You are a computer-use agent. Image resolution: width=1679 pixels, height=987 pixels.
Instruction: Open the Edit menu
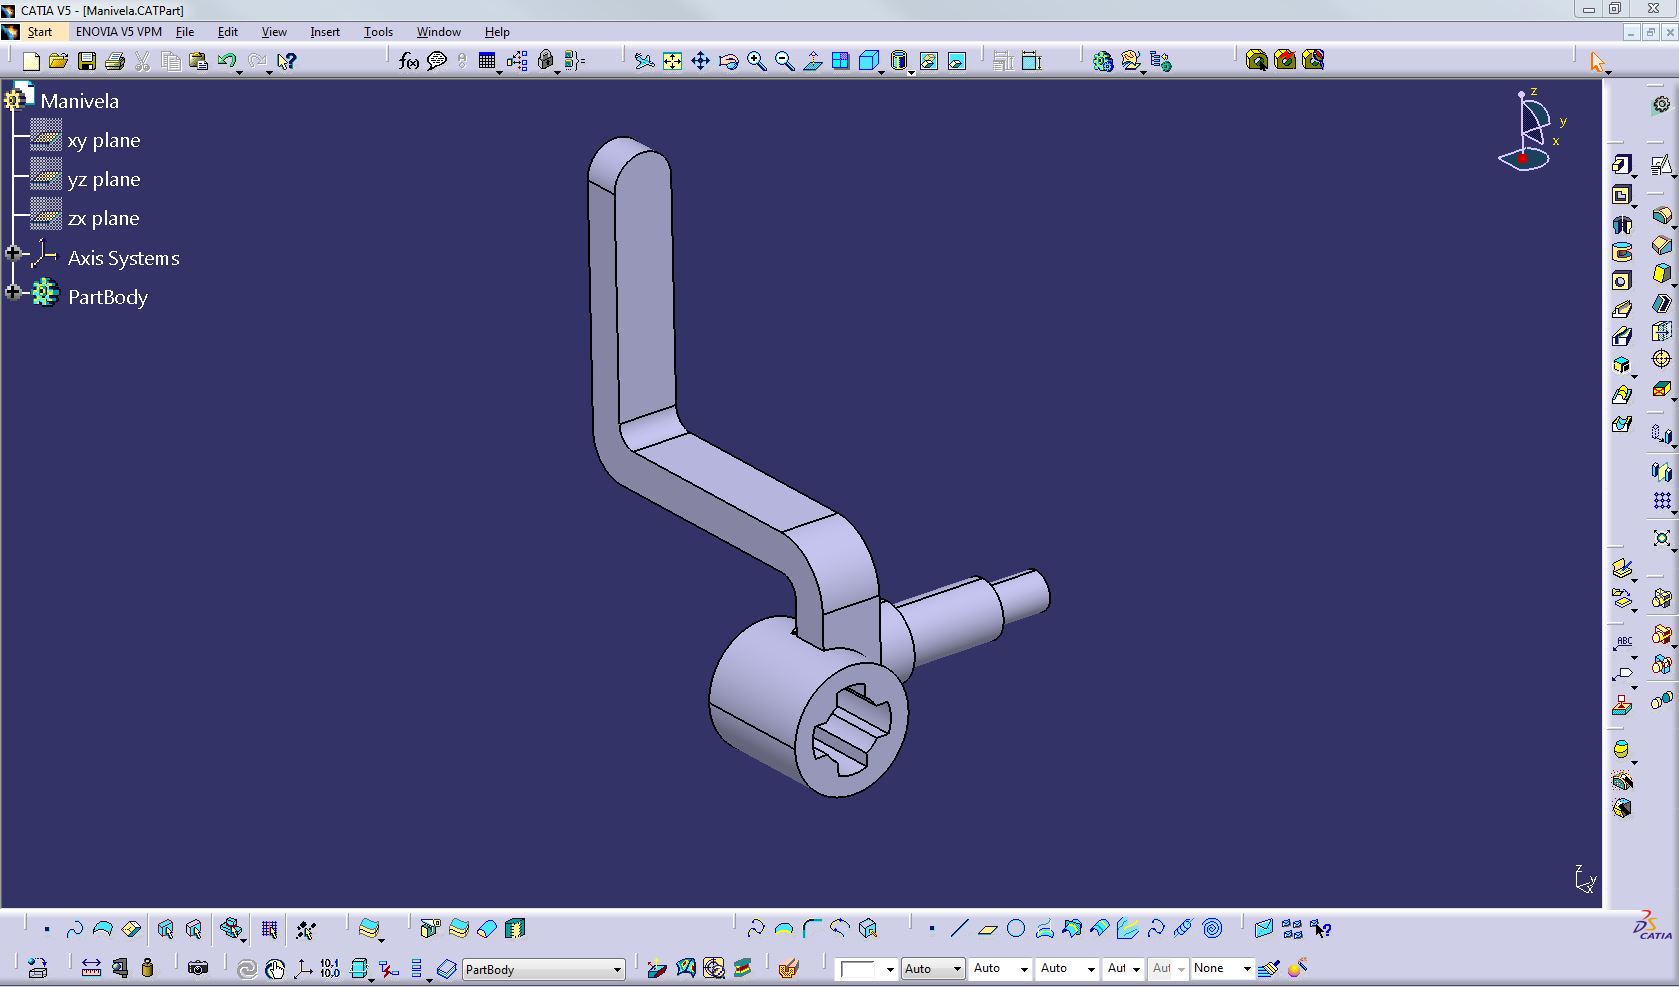point(228,32)
